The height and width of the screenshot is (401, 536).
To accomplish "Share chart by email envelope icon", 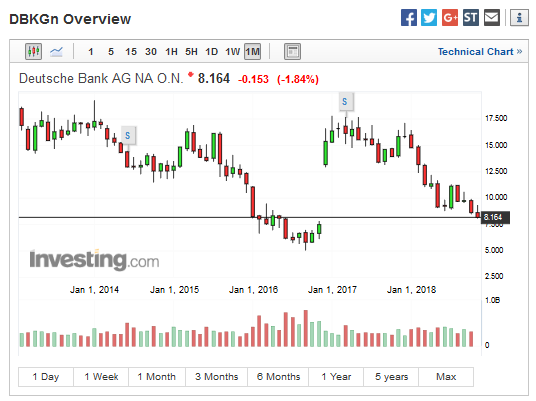I will tap(492, 17).
